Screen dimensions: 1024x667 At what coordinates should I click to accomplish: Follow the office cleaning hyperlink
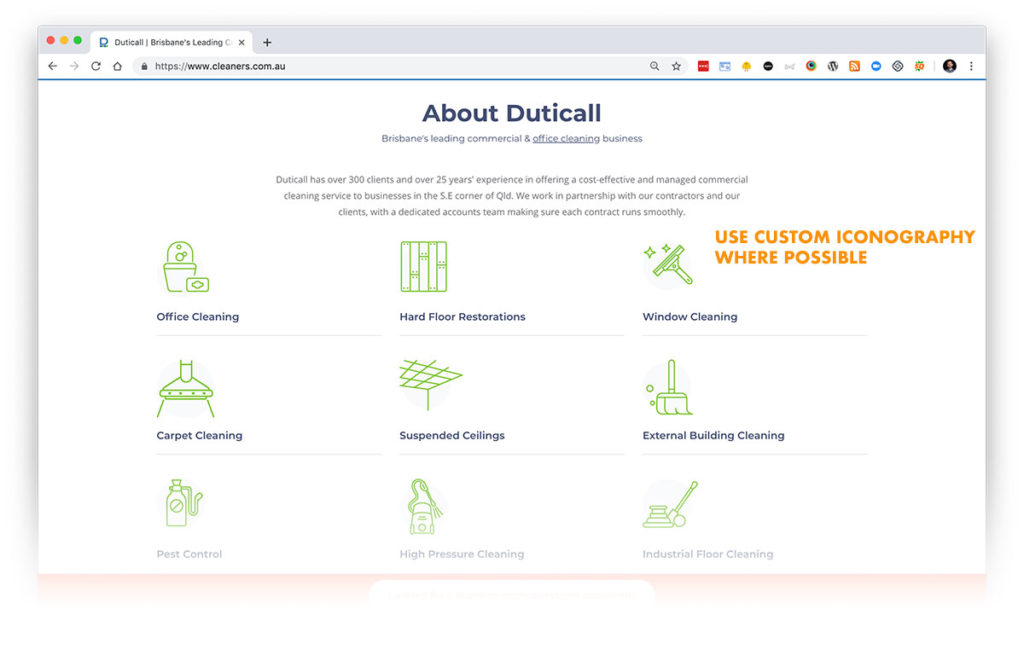click(x=566, y=138)
